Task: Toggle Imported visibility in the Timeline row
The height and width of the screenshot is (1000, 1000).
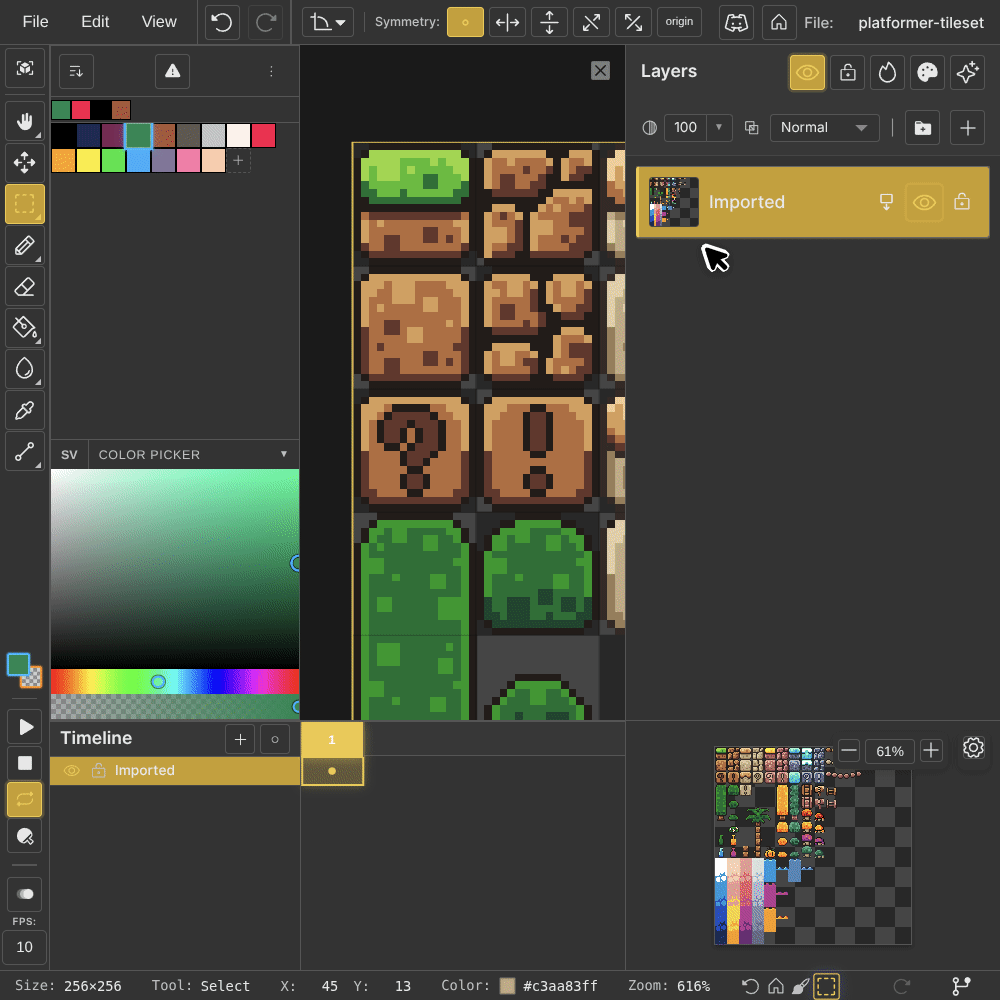Action: pyautogui.click(x=71, y=770)
